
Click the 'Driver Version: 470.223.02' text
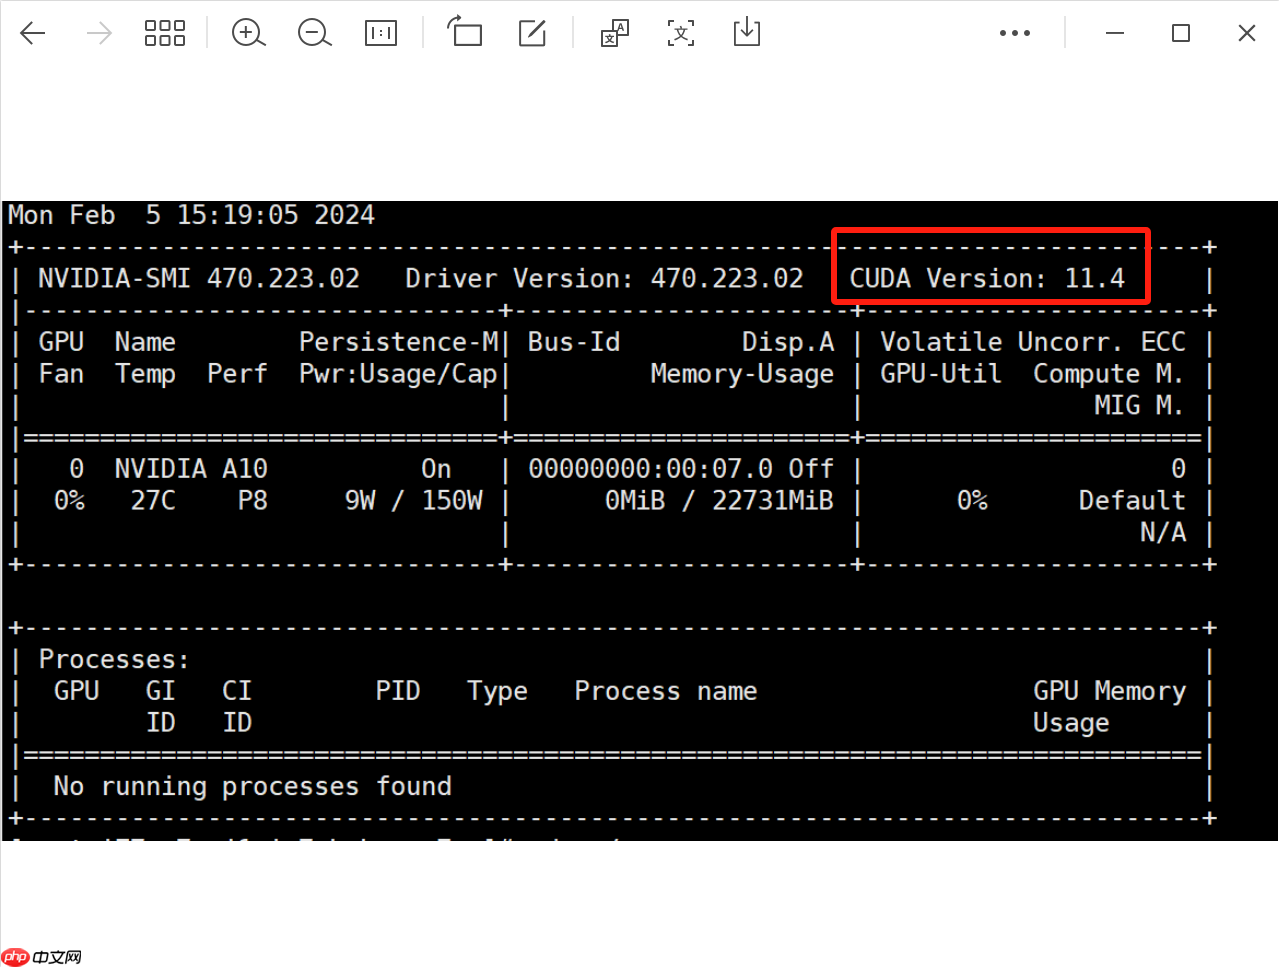[604, 278]
